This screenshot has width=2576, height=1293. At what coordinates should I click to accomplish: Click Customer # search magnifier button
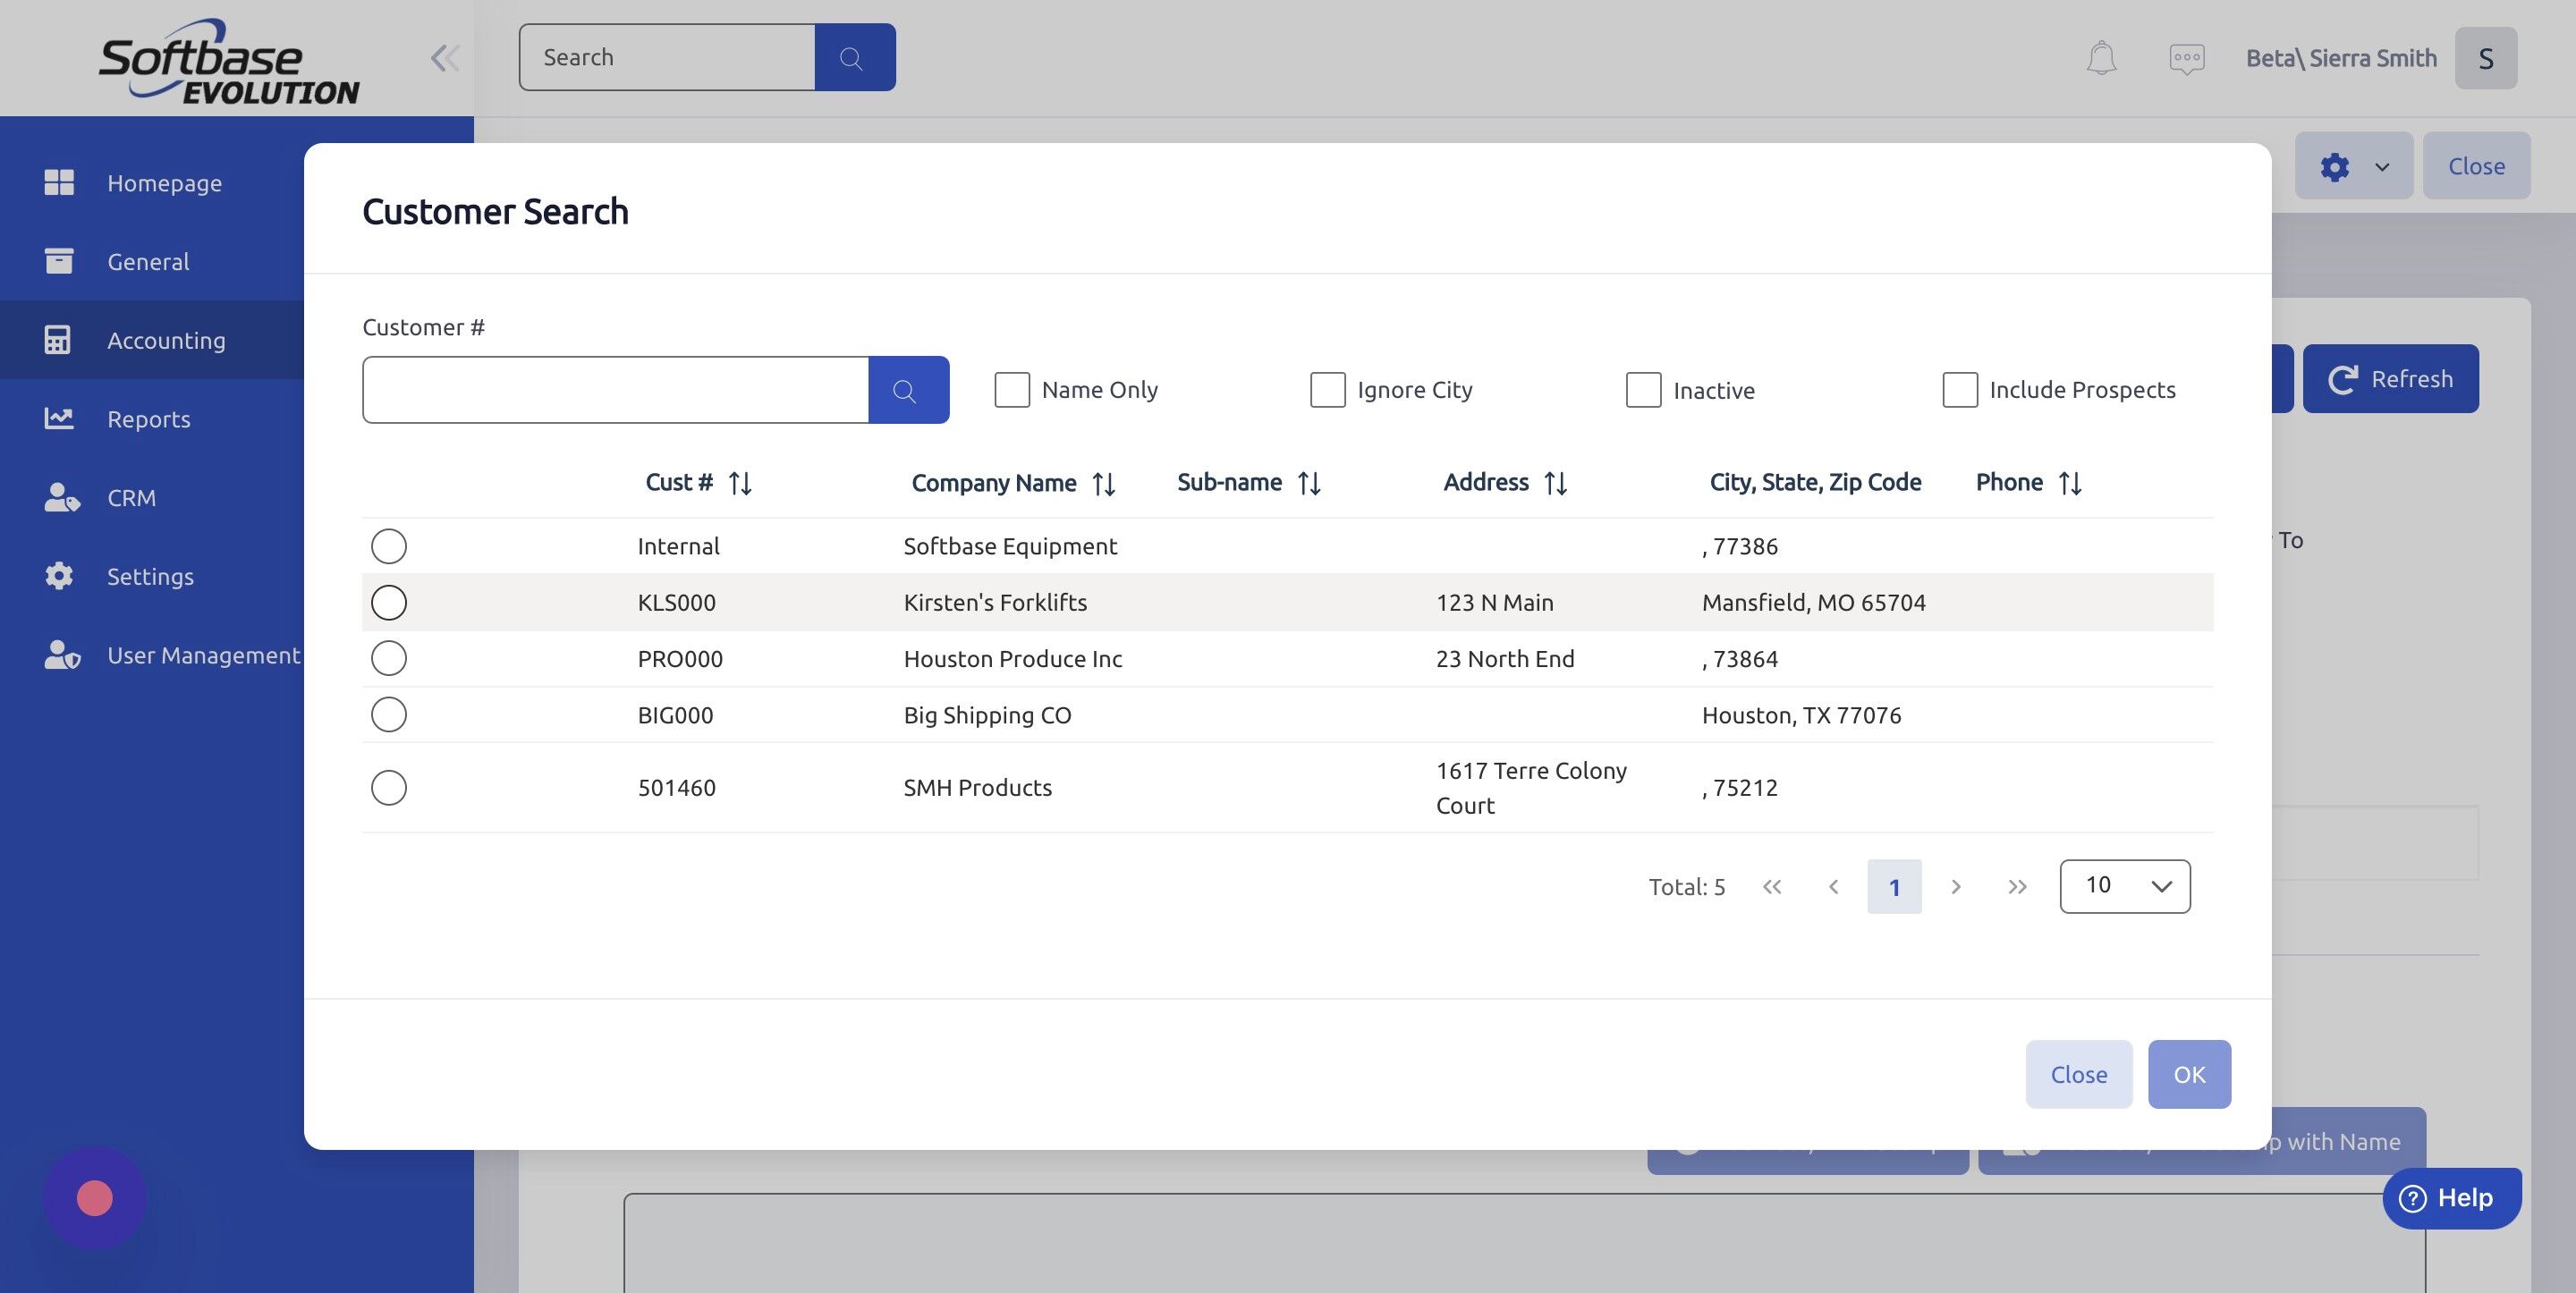point(908,390)
